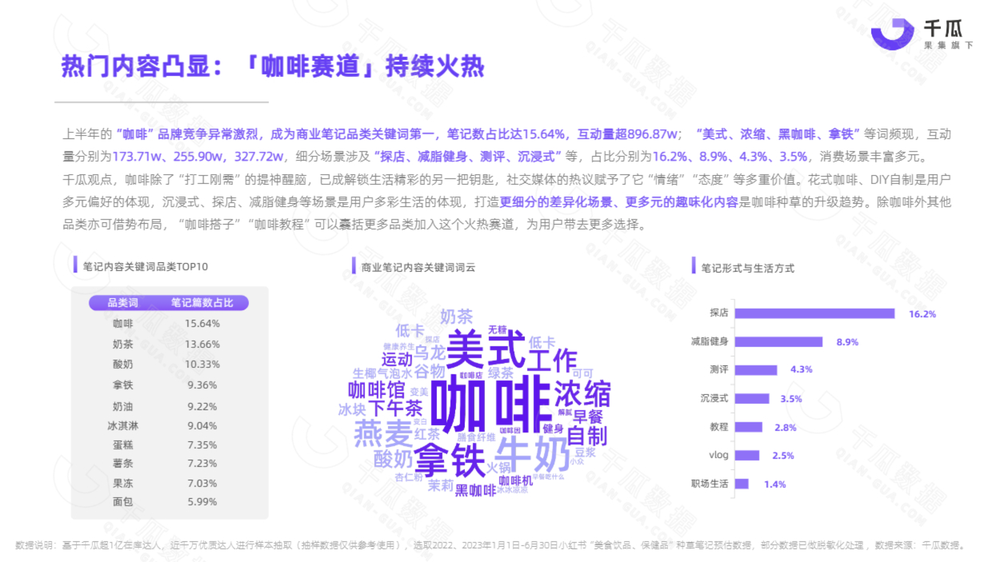Click the 千瓜 logo icon
Image resolution: width=1000 pixels, height=562 pixels.
pos(890,34)
